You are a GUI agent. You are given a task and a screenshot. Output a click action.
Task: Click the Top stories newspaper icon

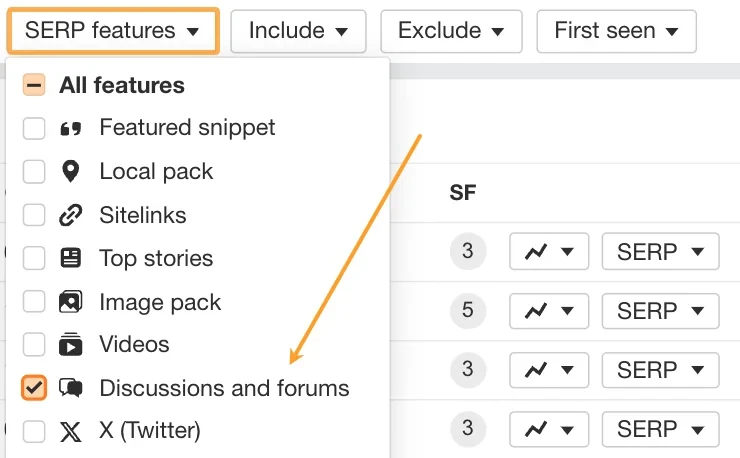pyautogui.click(x=71, y=258)
